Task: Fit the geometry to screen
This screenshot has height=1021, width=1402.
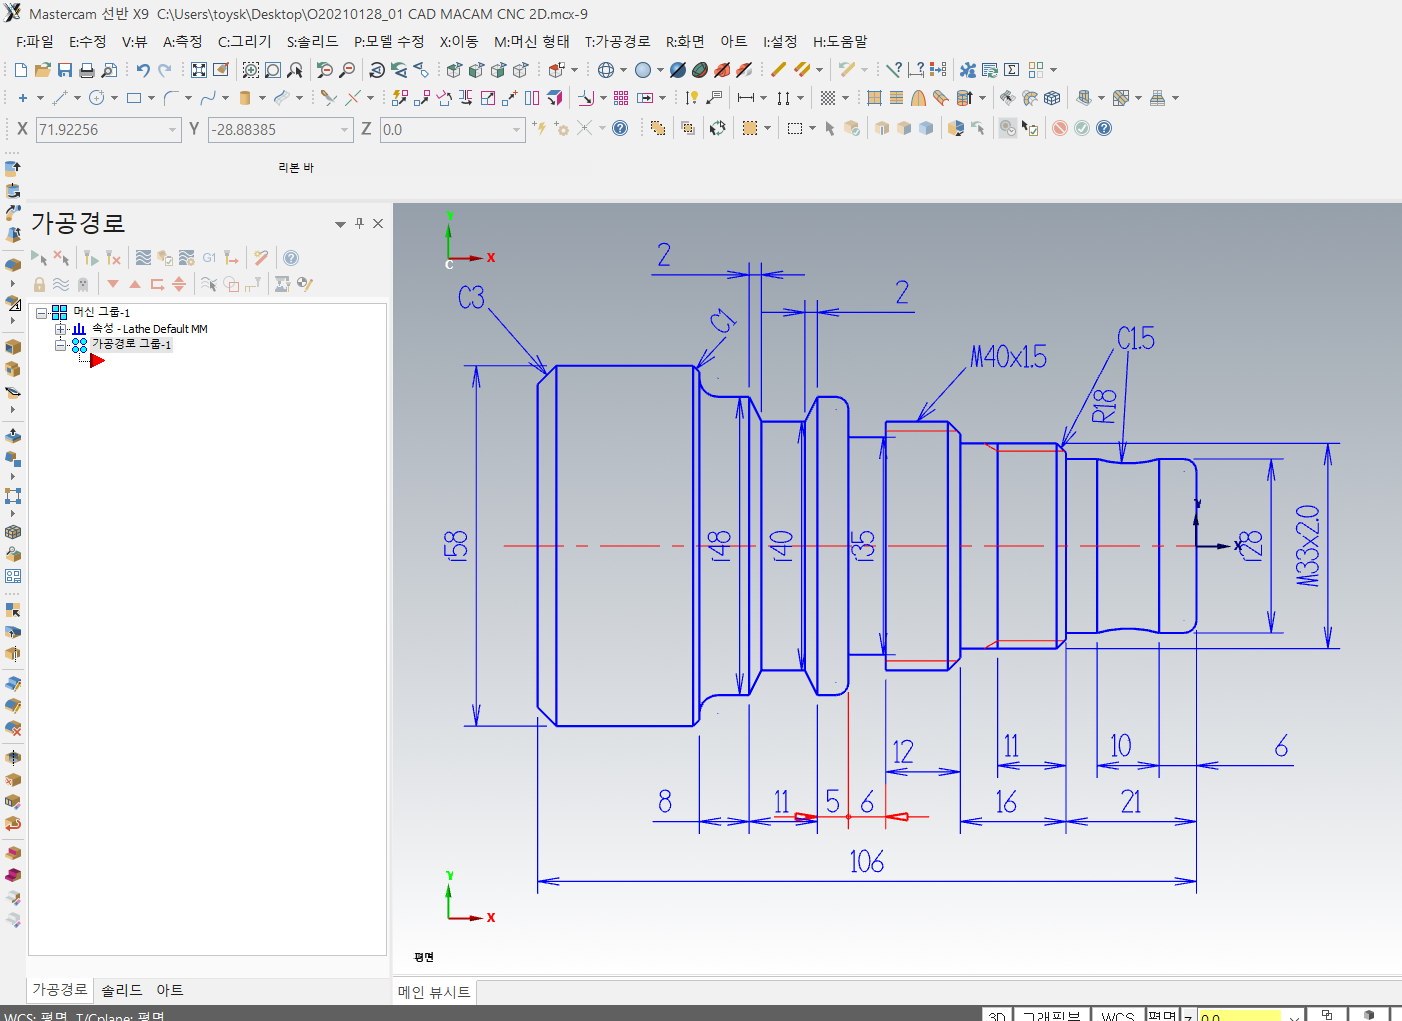Action: pos(199,70)
